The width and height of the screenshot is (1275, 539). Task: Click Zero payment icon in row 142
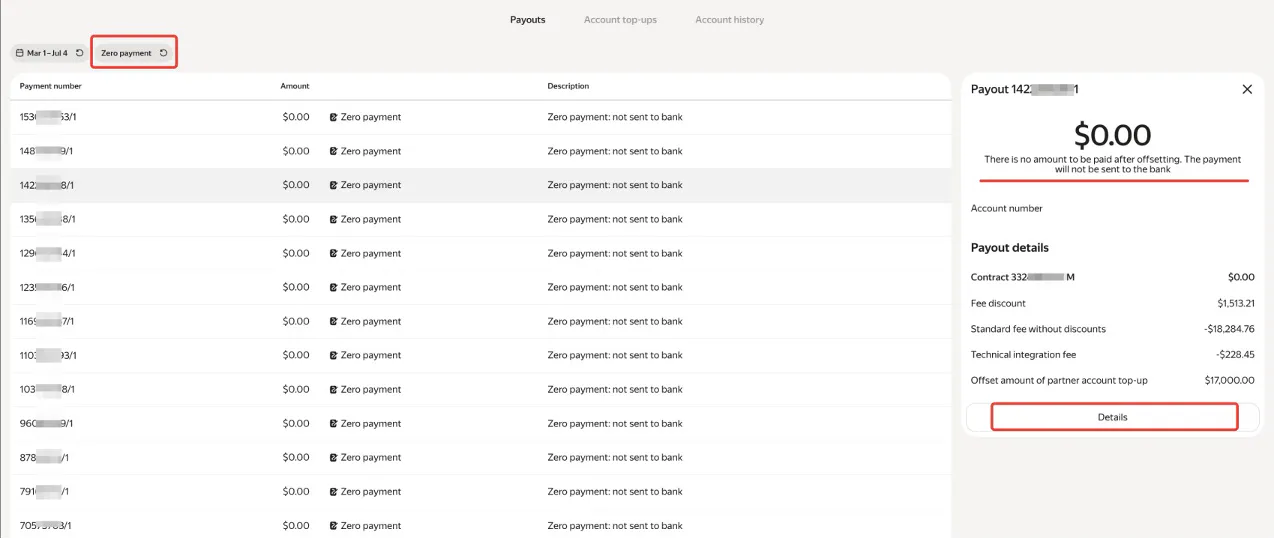tap(334, 185)
